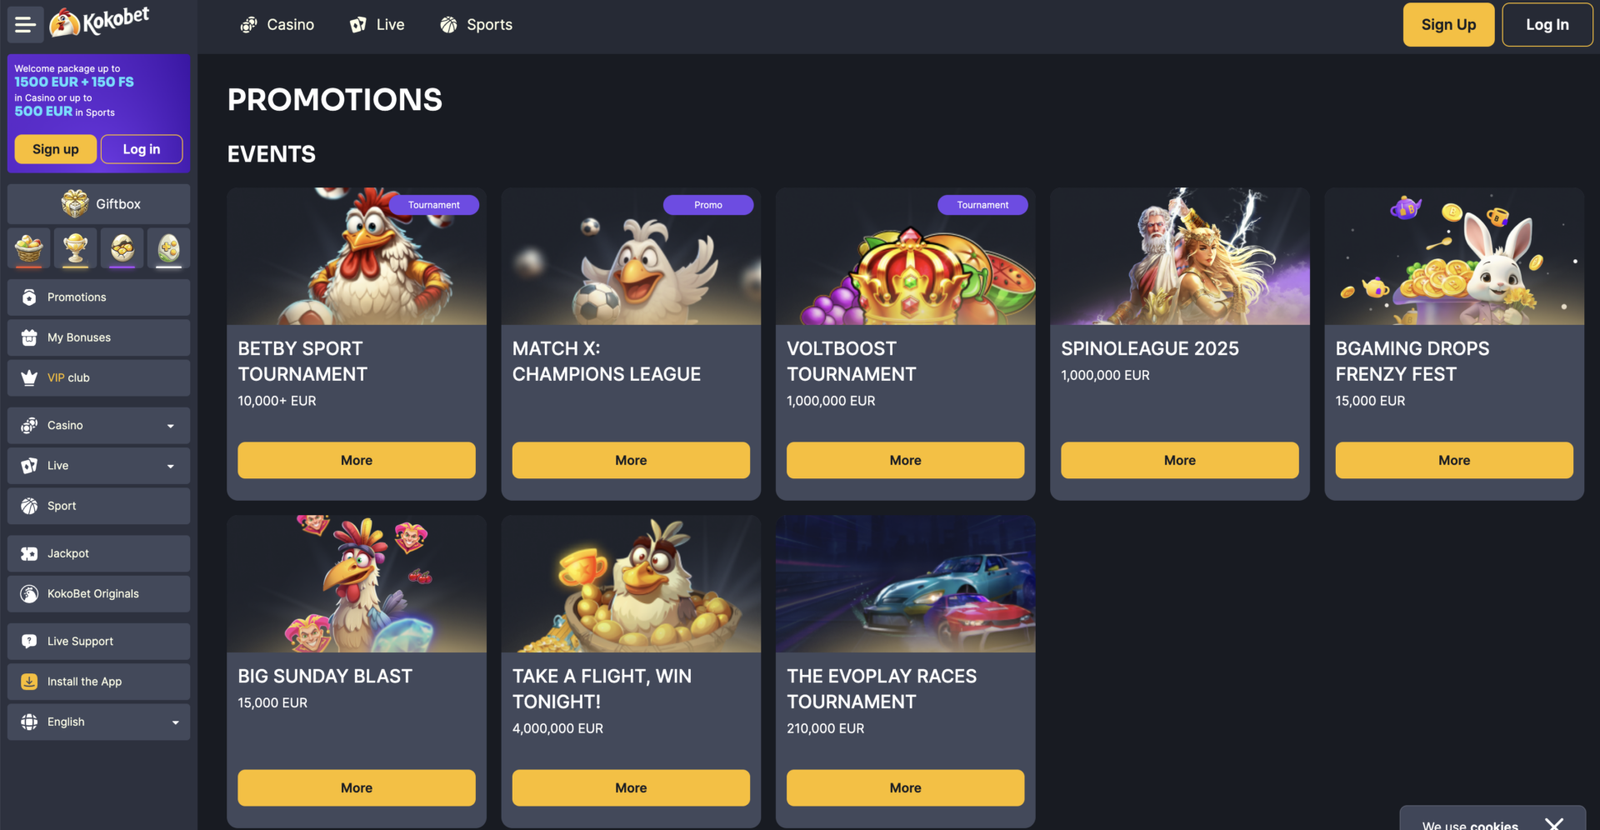The image size is (1600, 830).
Task: Click the top-right Sign Up button
Action: point(1448,24)
